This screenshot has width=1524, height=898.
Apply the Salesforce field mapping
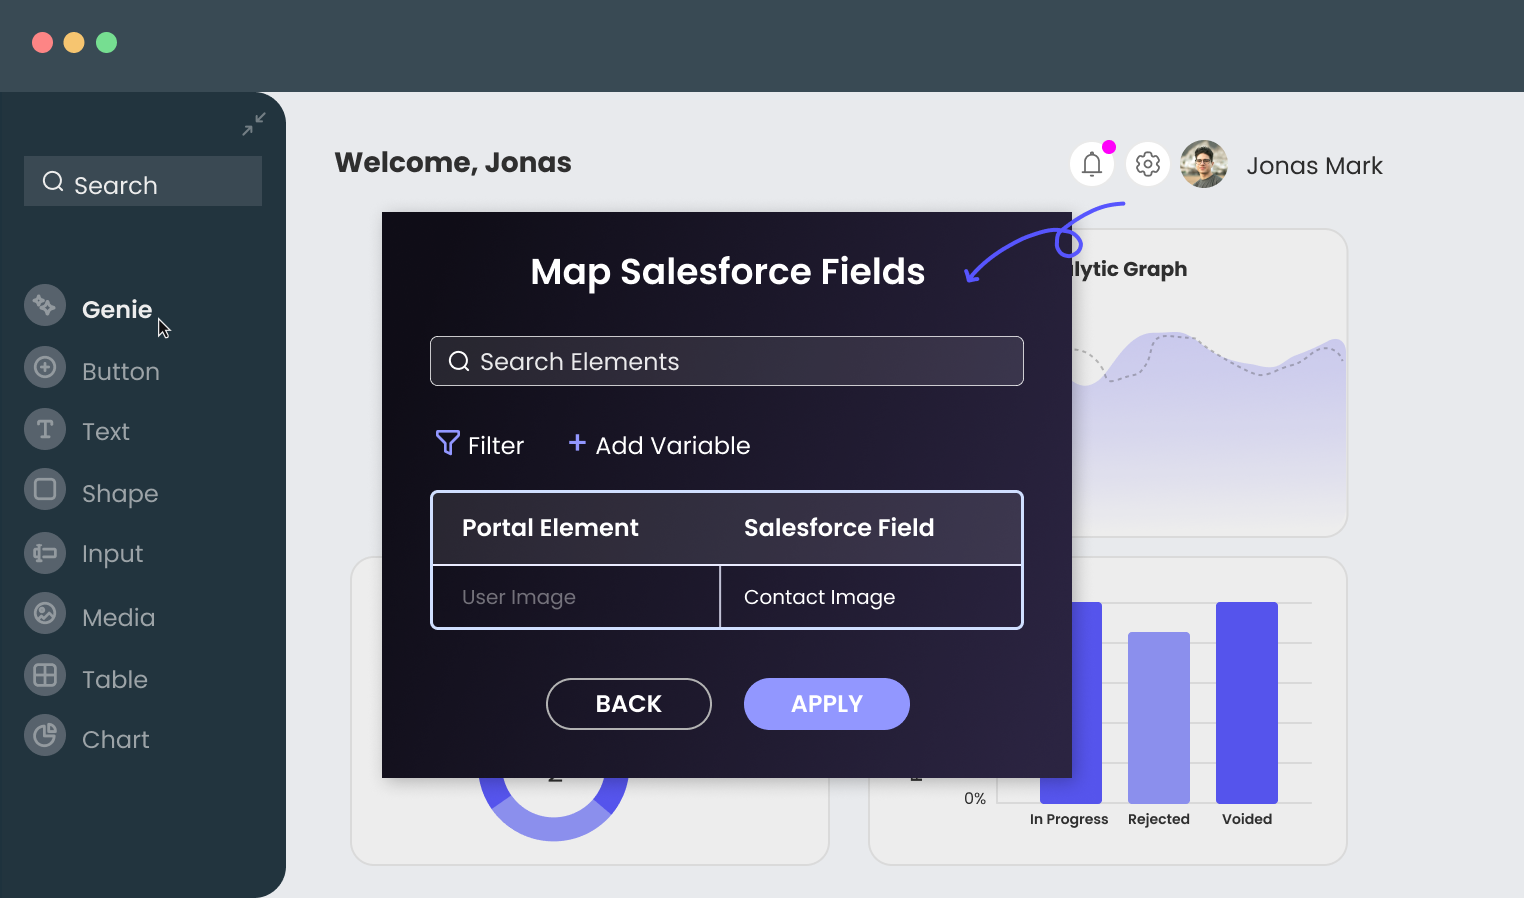click(x=826, y=704)
